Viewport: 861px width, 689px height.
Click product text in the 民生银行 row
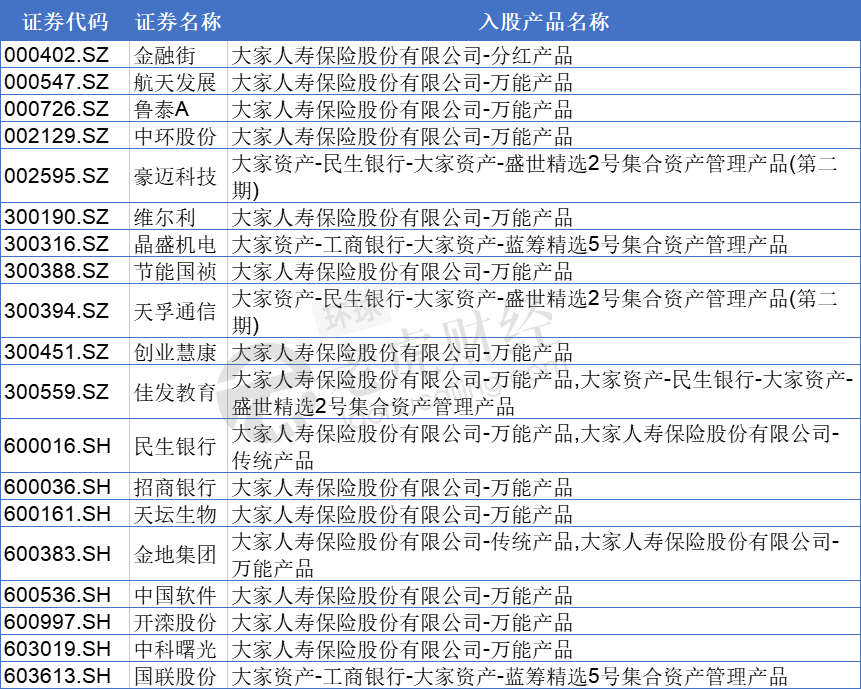click(535, 446)
